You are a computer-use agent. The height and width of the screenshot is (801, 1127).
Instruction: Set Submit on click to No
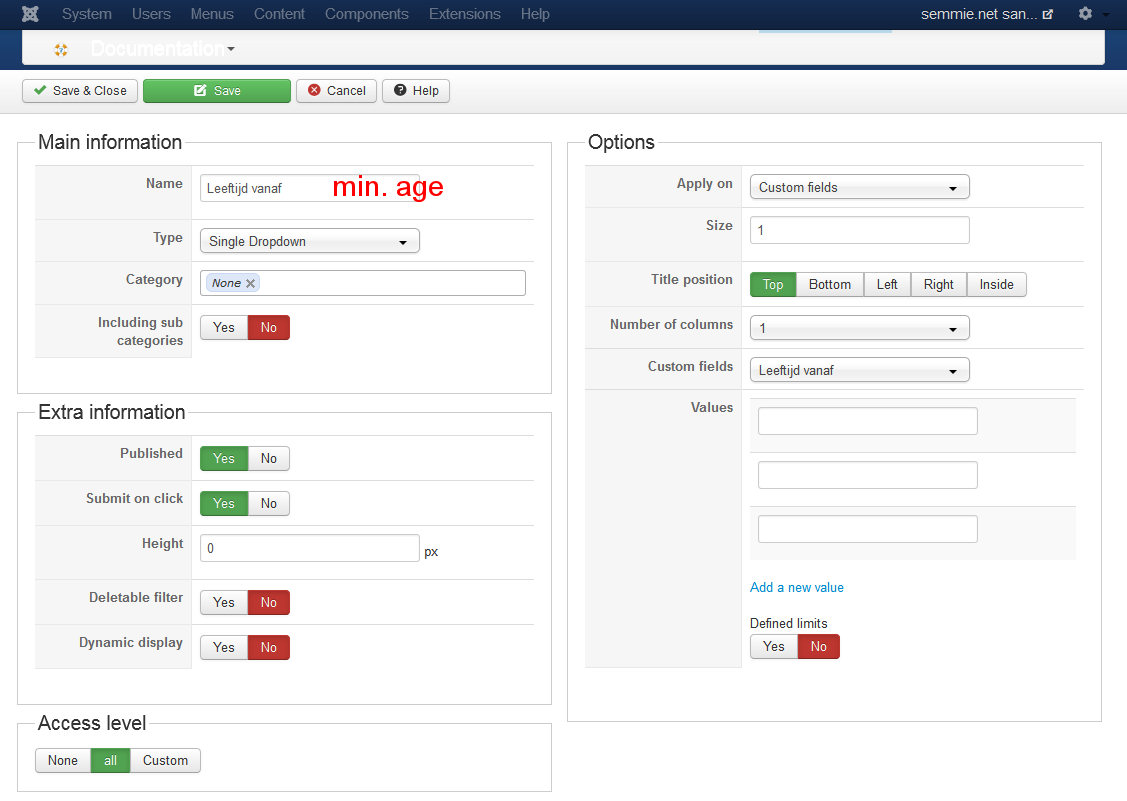pos(269,503)
